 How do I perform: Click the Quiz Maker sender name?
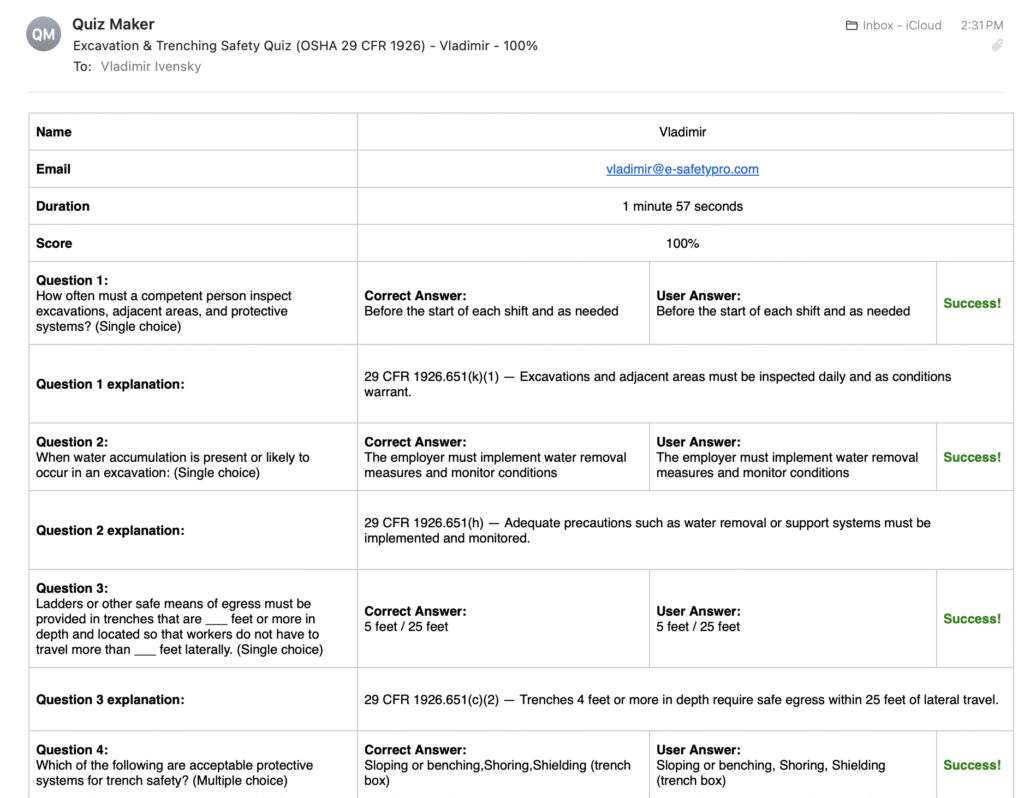(114, 24)
